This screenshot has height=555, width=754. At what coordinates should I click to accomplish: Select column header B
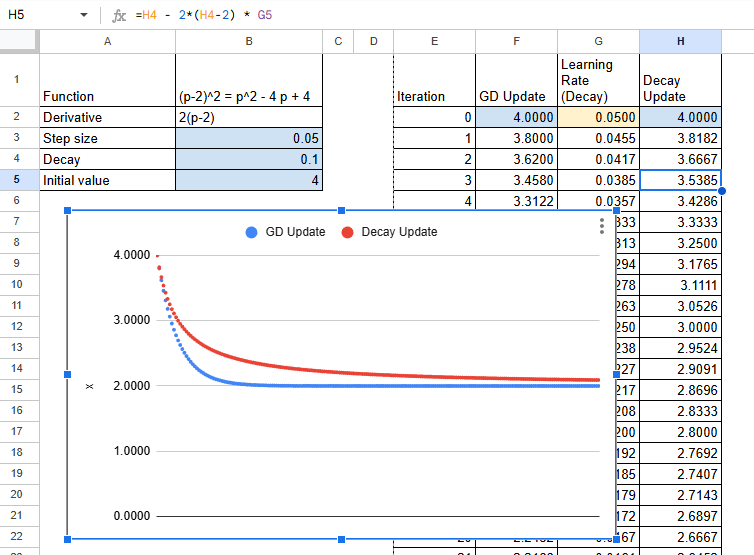coord(249,41)
